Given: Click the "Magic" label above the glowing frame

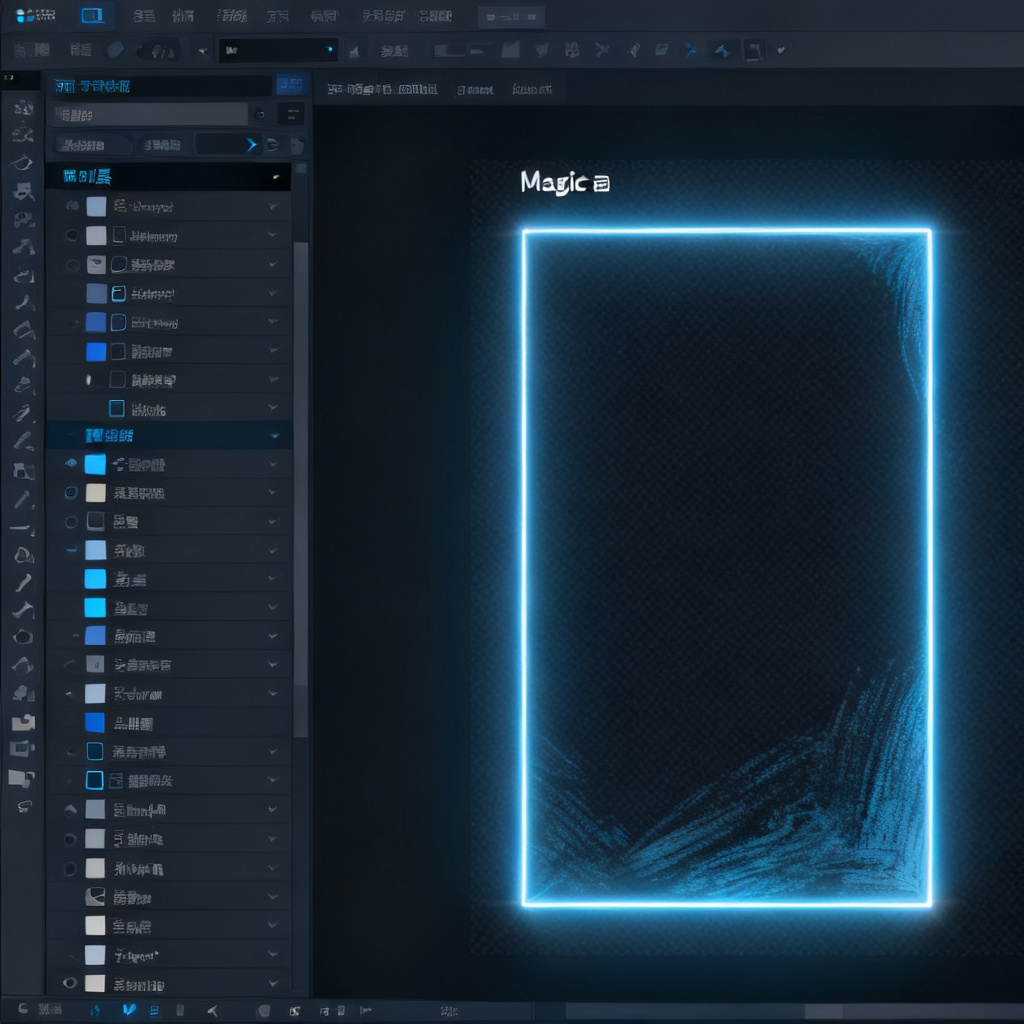Looking at the screenshot, I should tap(554, 182).
